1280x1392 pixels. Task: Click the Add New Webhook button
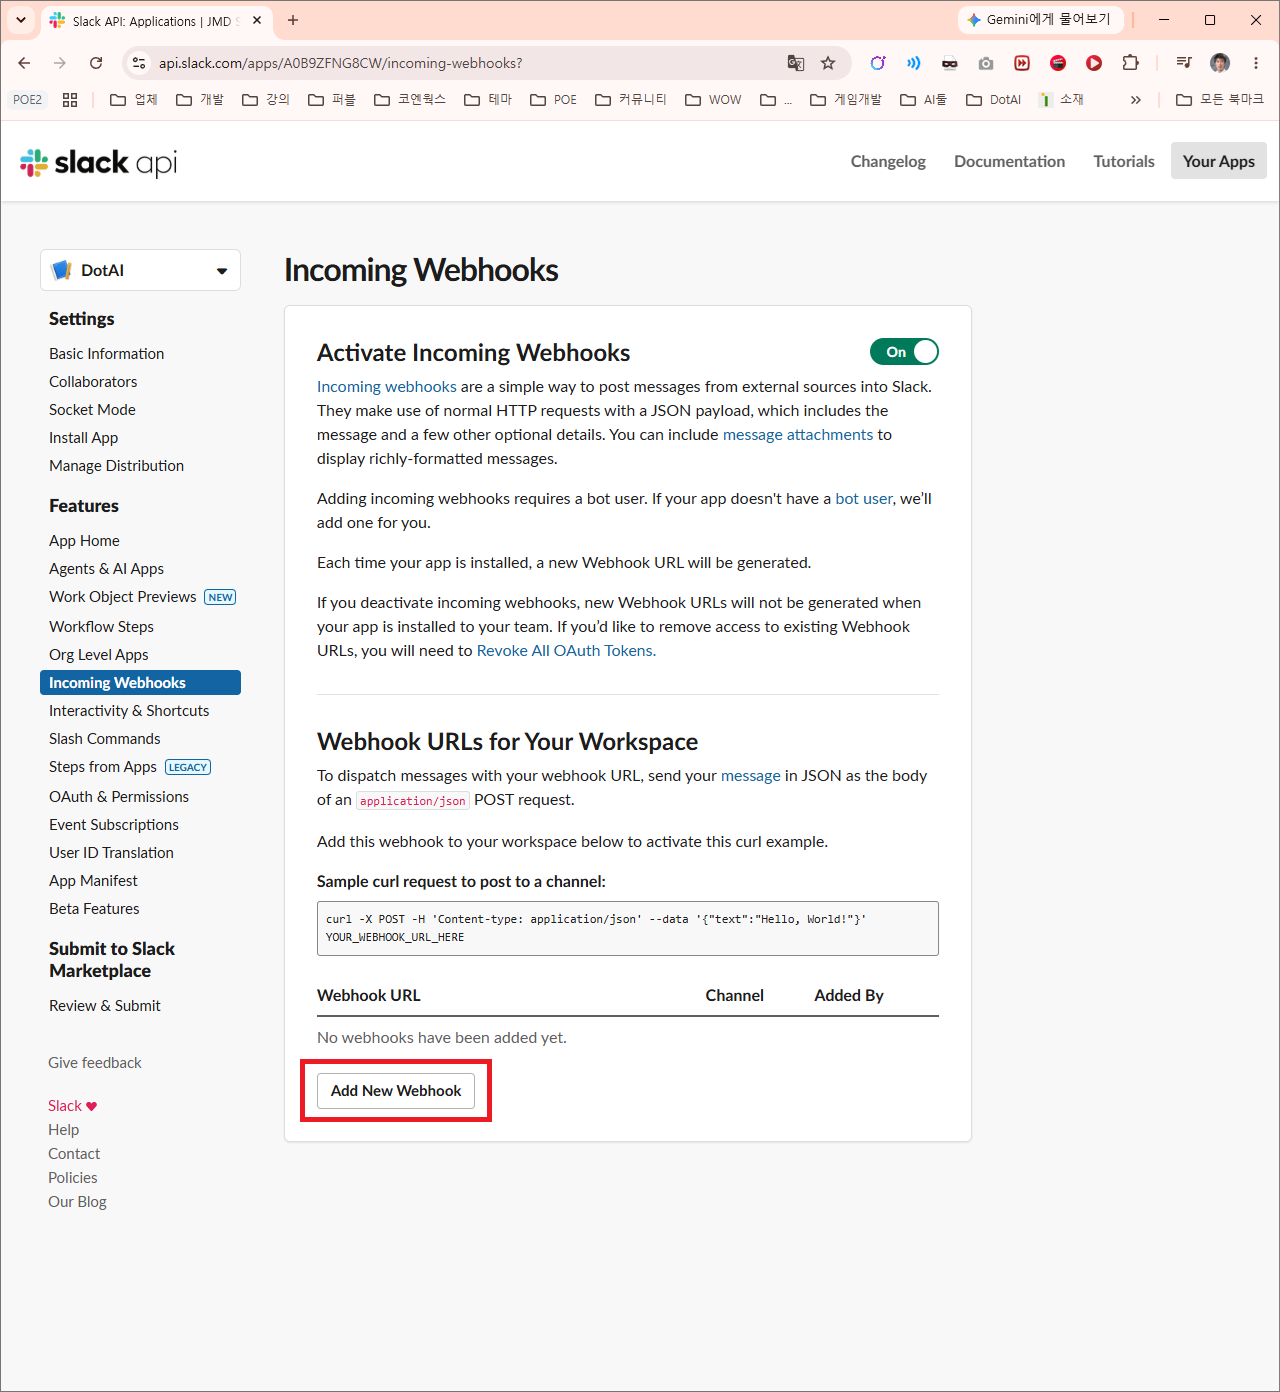tap(396, 1091)
